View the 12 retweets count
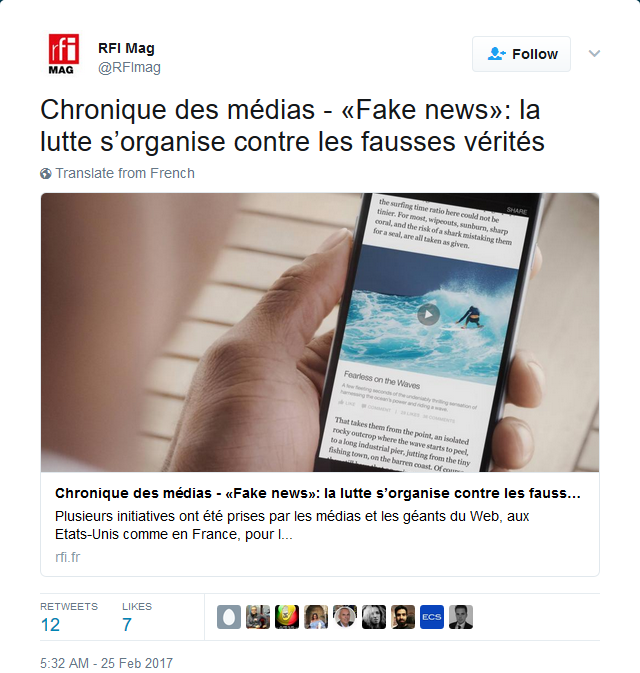The image size is (640, 673). (x=50, y=624)
